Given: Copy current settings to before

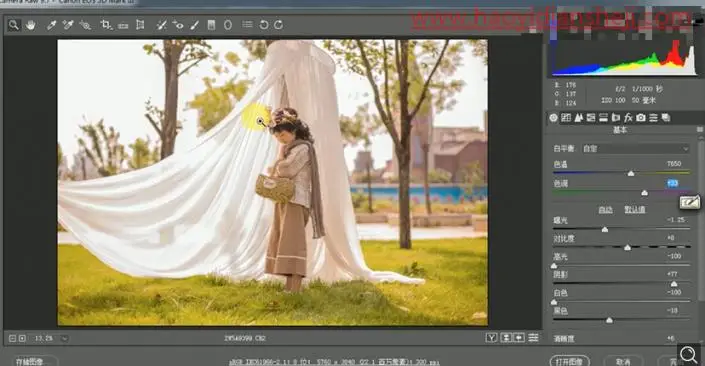Looking at the screenshot, I should click(x=519, y=338).
